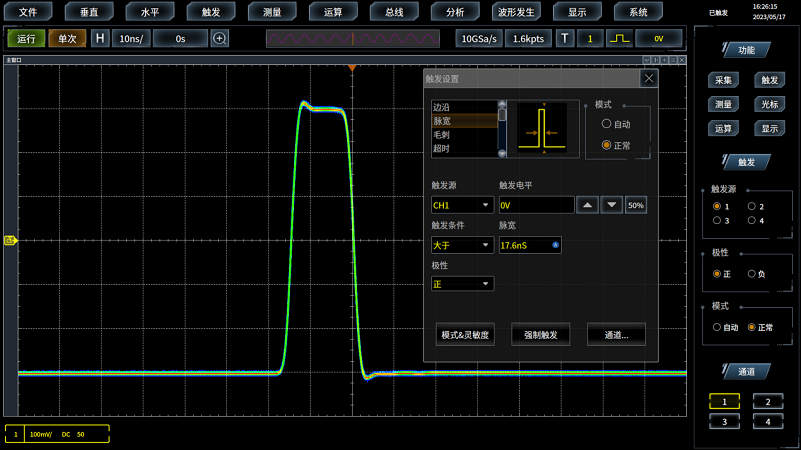Screen dimensions: 801x450
Task: Open the 触发条件 大于 dropdown
Action: tap(462, 245)
